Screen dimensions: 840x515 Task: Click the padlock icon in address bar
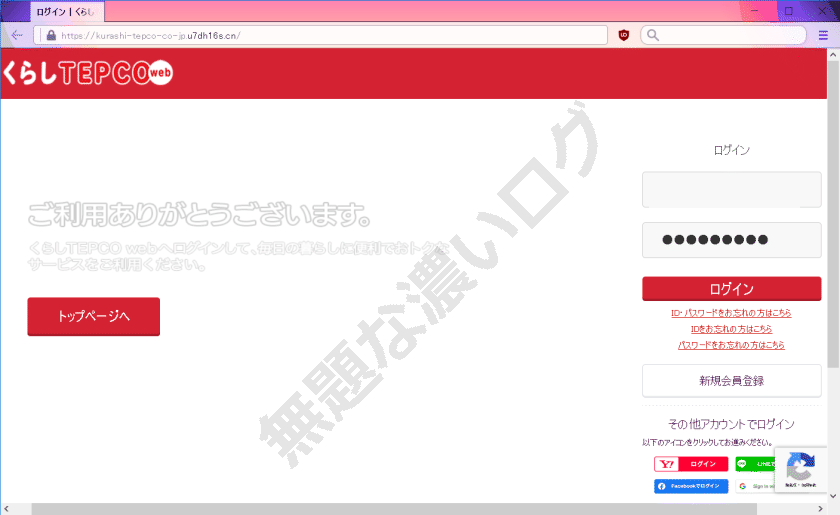51,35
